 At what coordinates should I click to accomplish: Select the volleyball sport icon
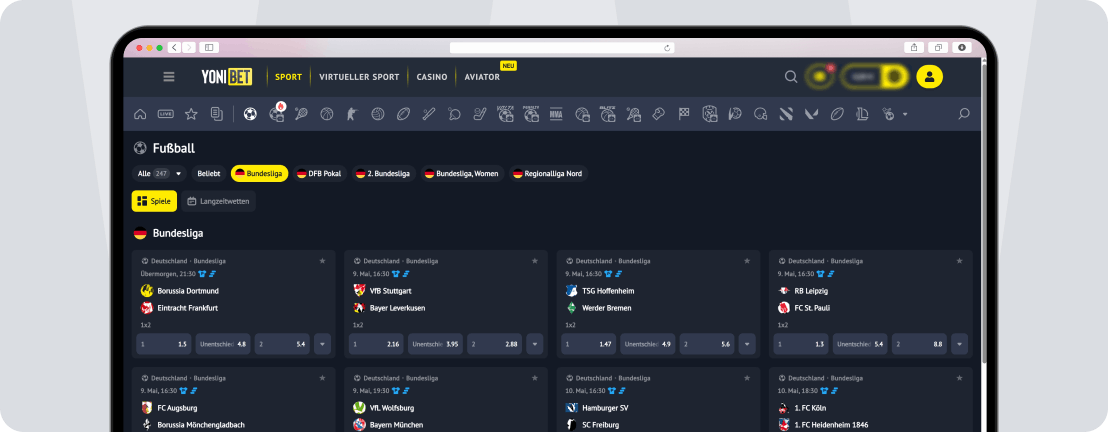coord(377,114)
